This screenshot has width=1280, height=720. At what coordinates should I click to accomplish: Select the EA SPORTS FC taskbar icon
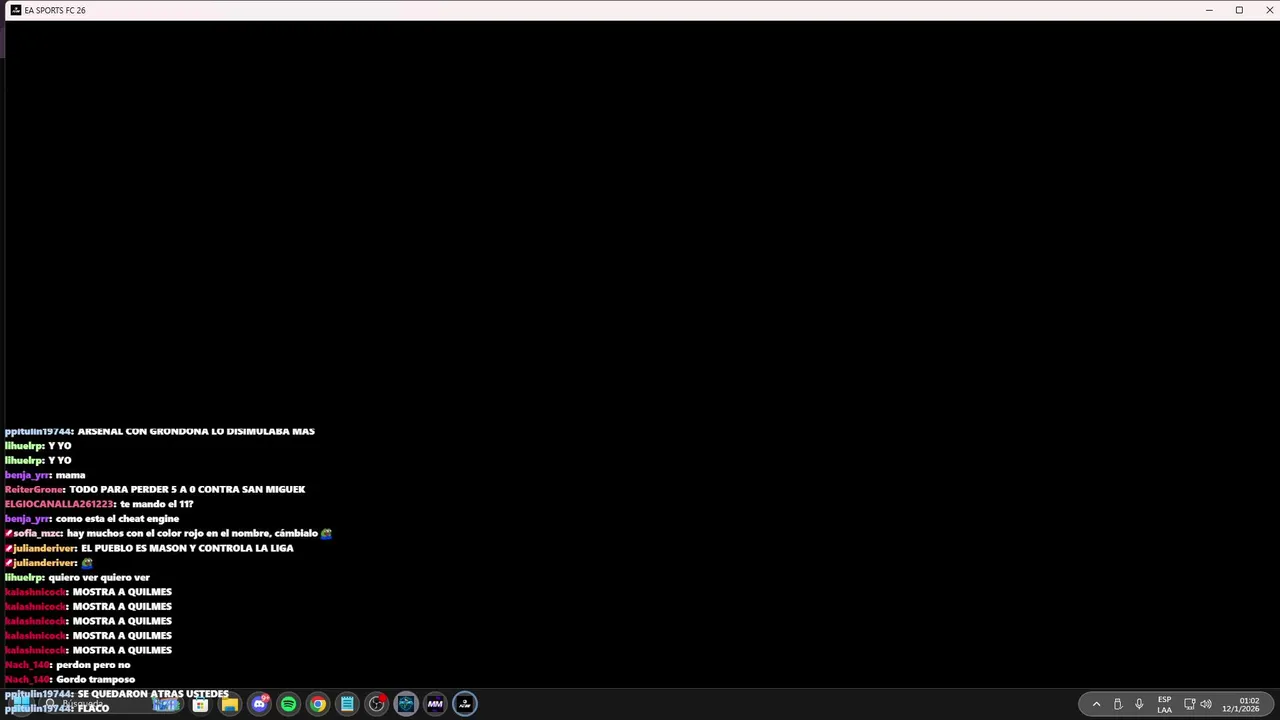pos(464,704)
